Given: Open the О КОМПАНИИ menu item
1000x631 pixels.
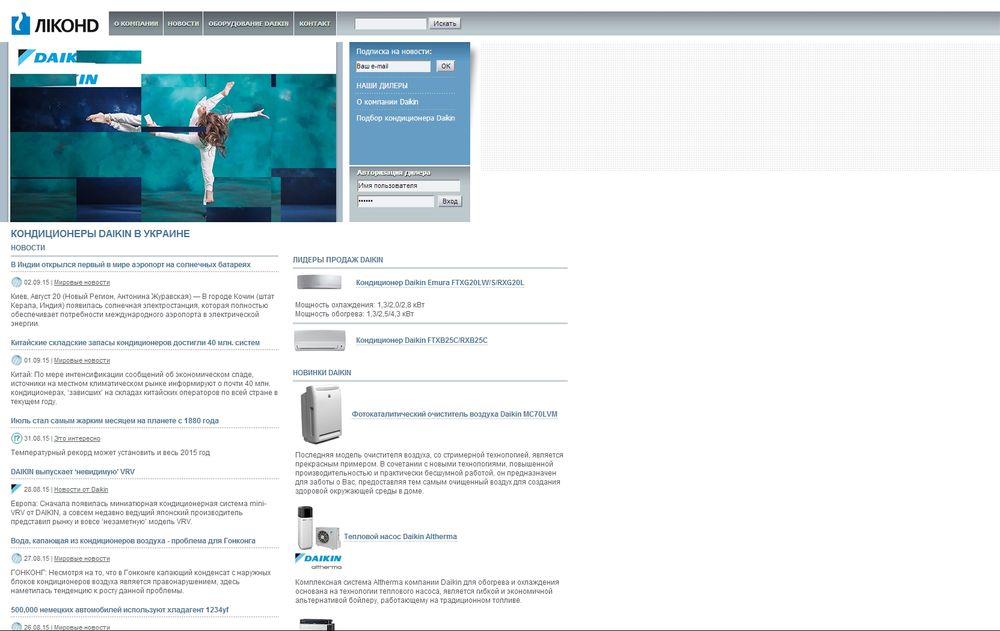Looking at the screenshot, I should coord(136,24).
